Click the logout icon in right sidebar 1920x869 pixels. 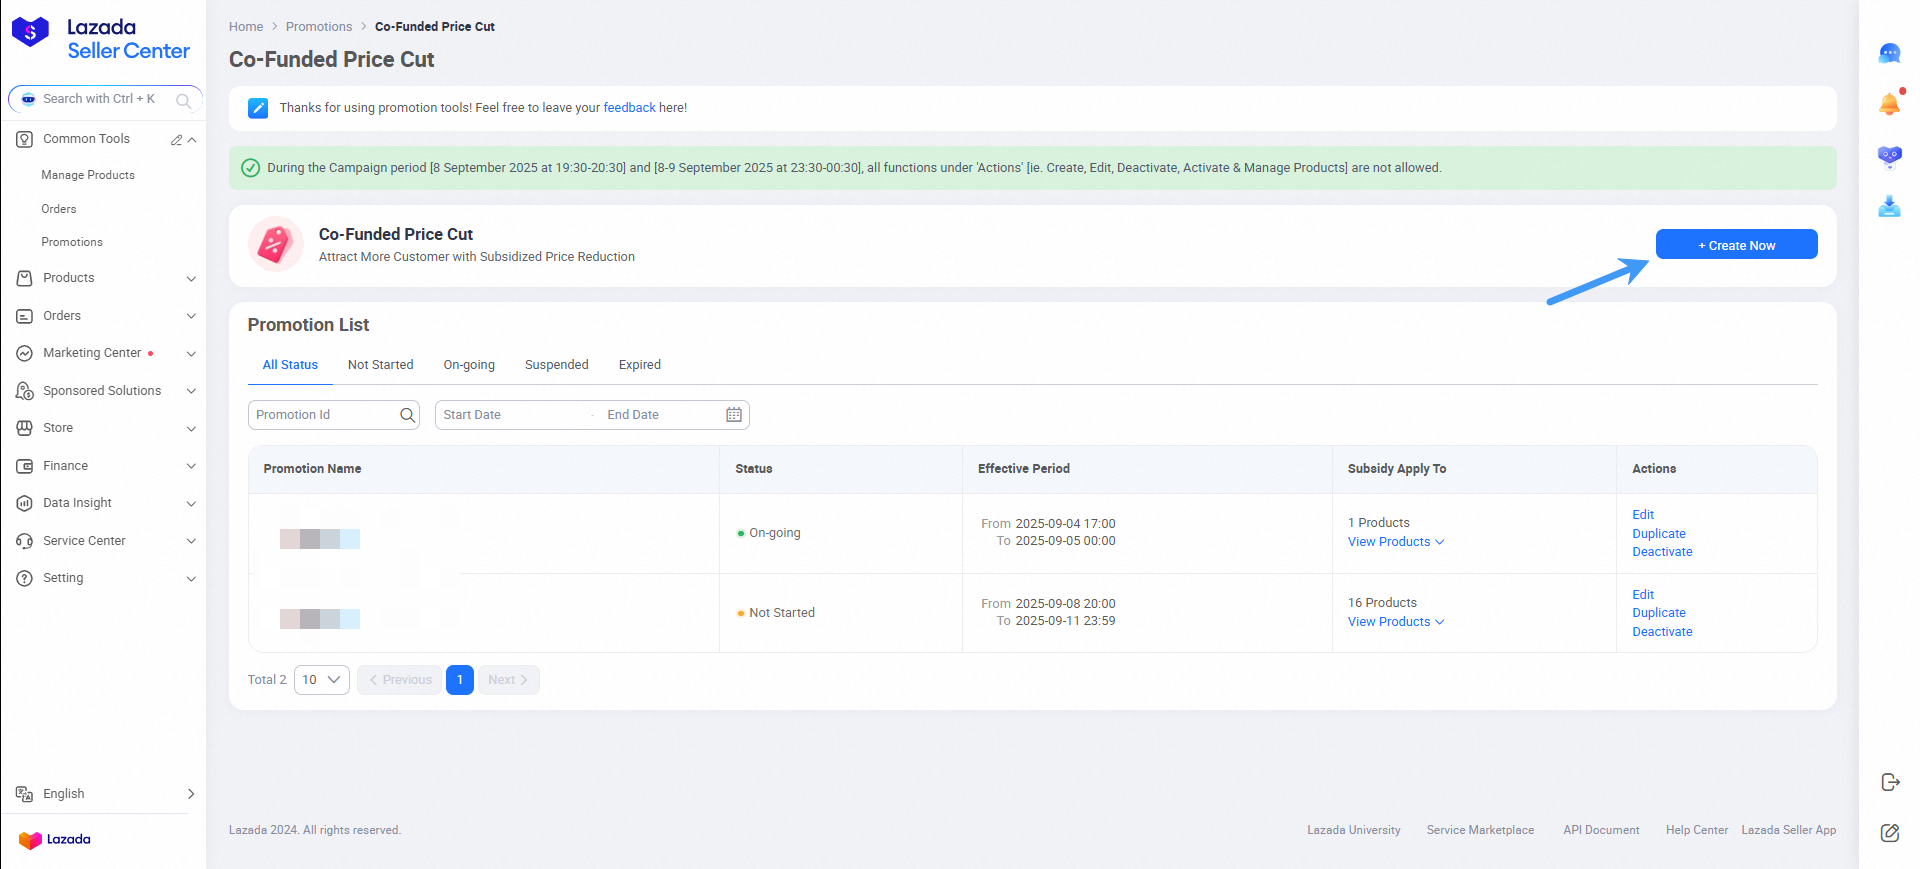click(x=1889, y=782)
